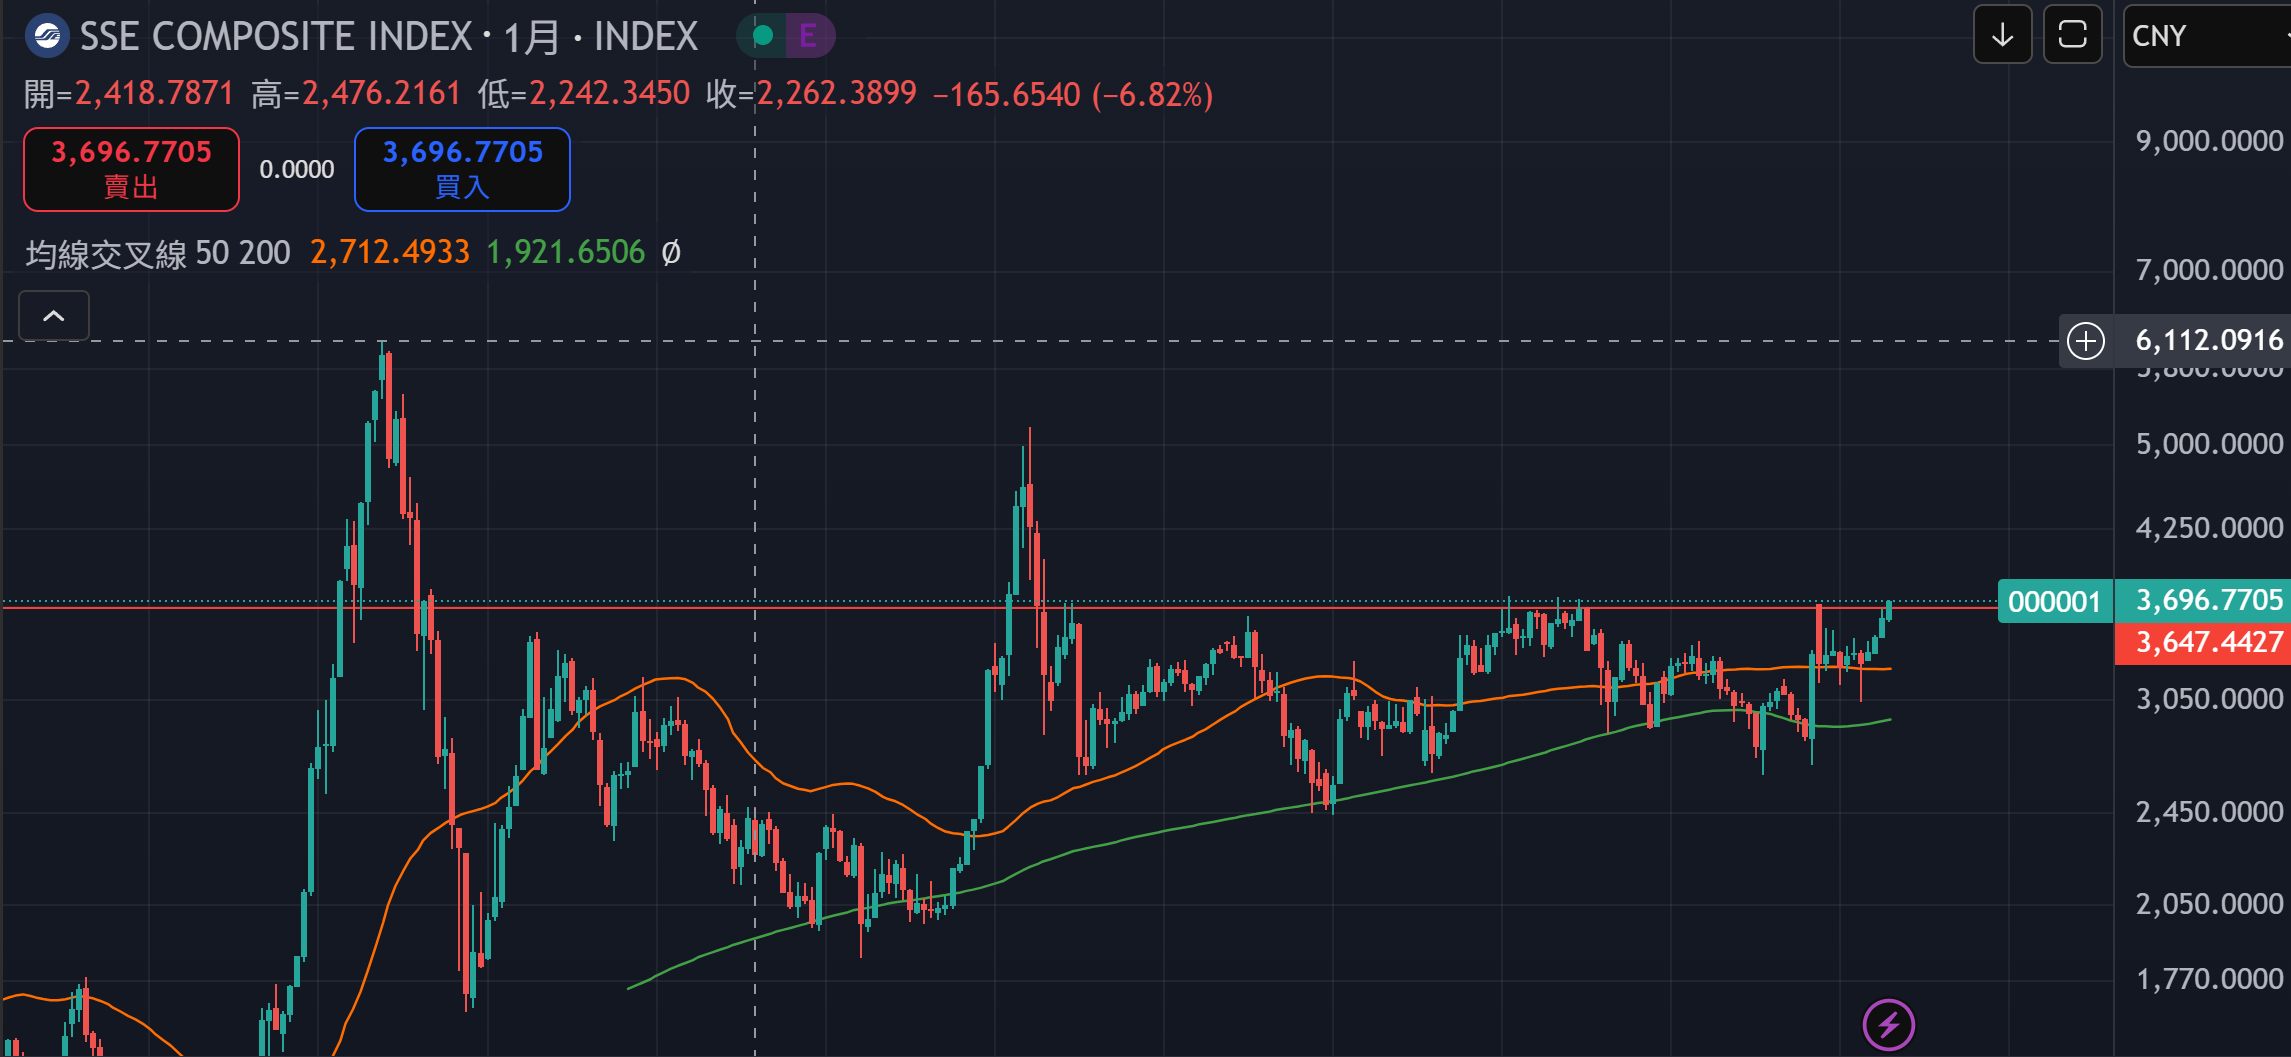Click the 6,112.0916 crosshair price label

click(2209, 341)
